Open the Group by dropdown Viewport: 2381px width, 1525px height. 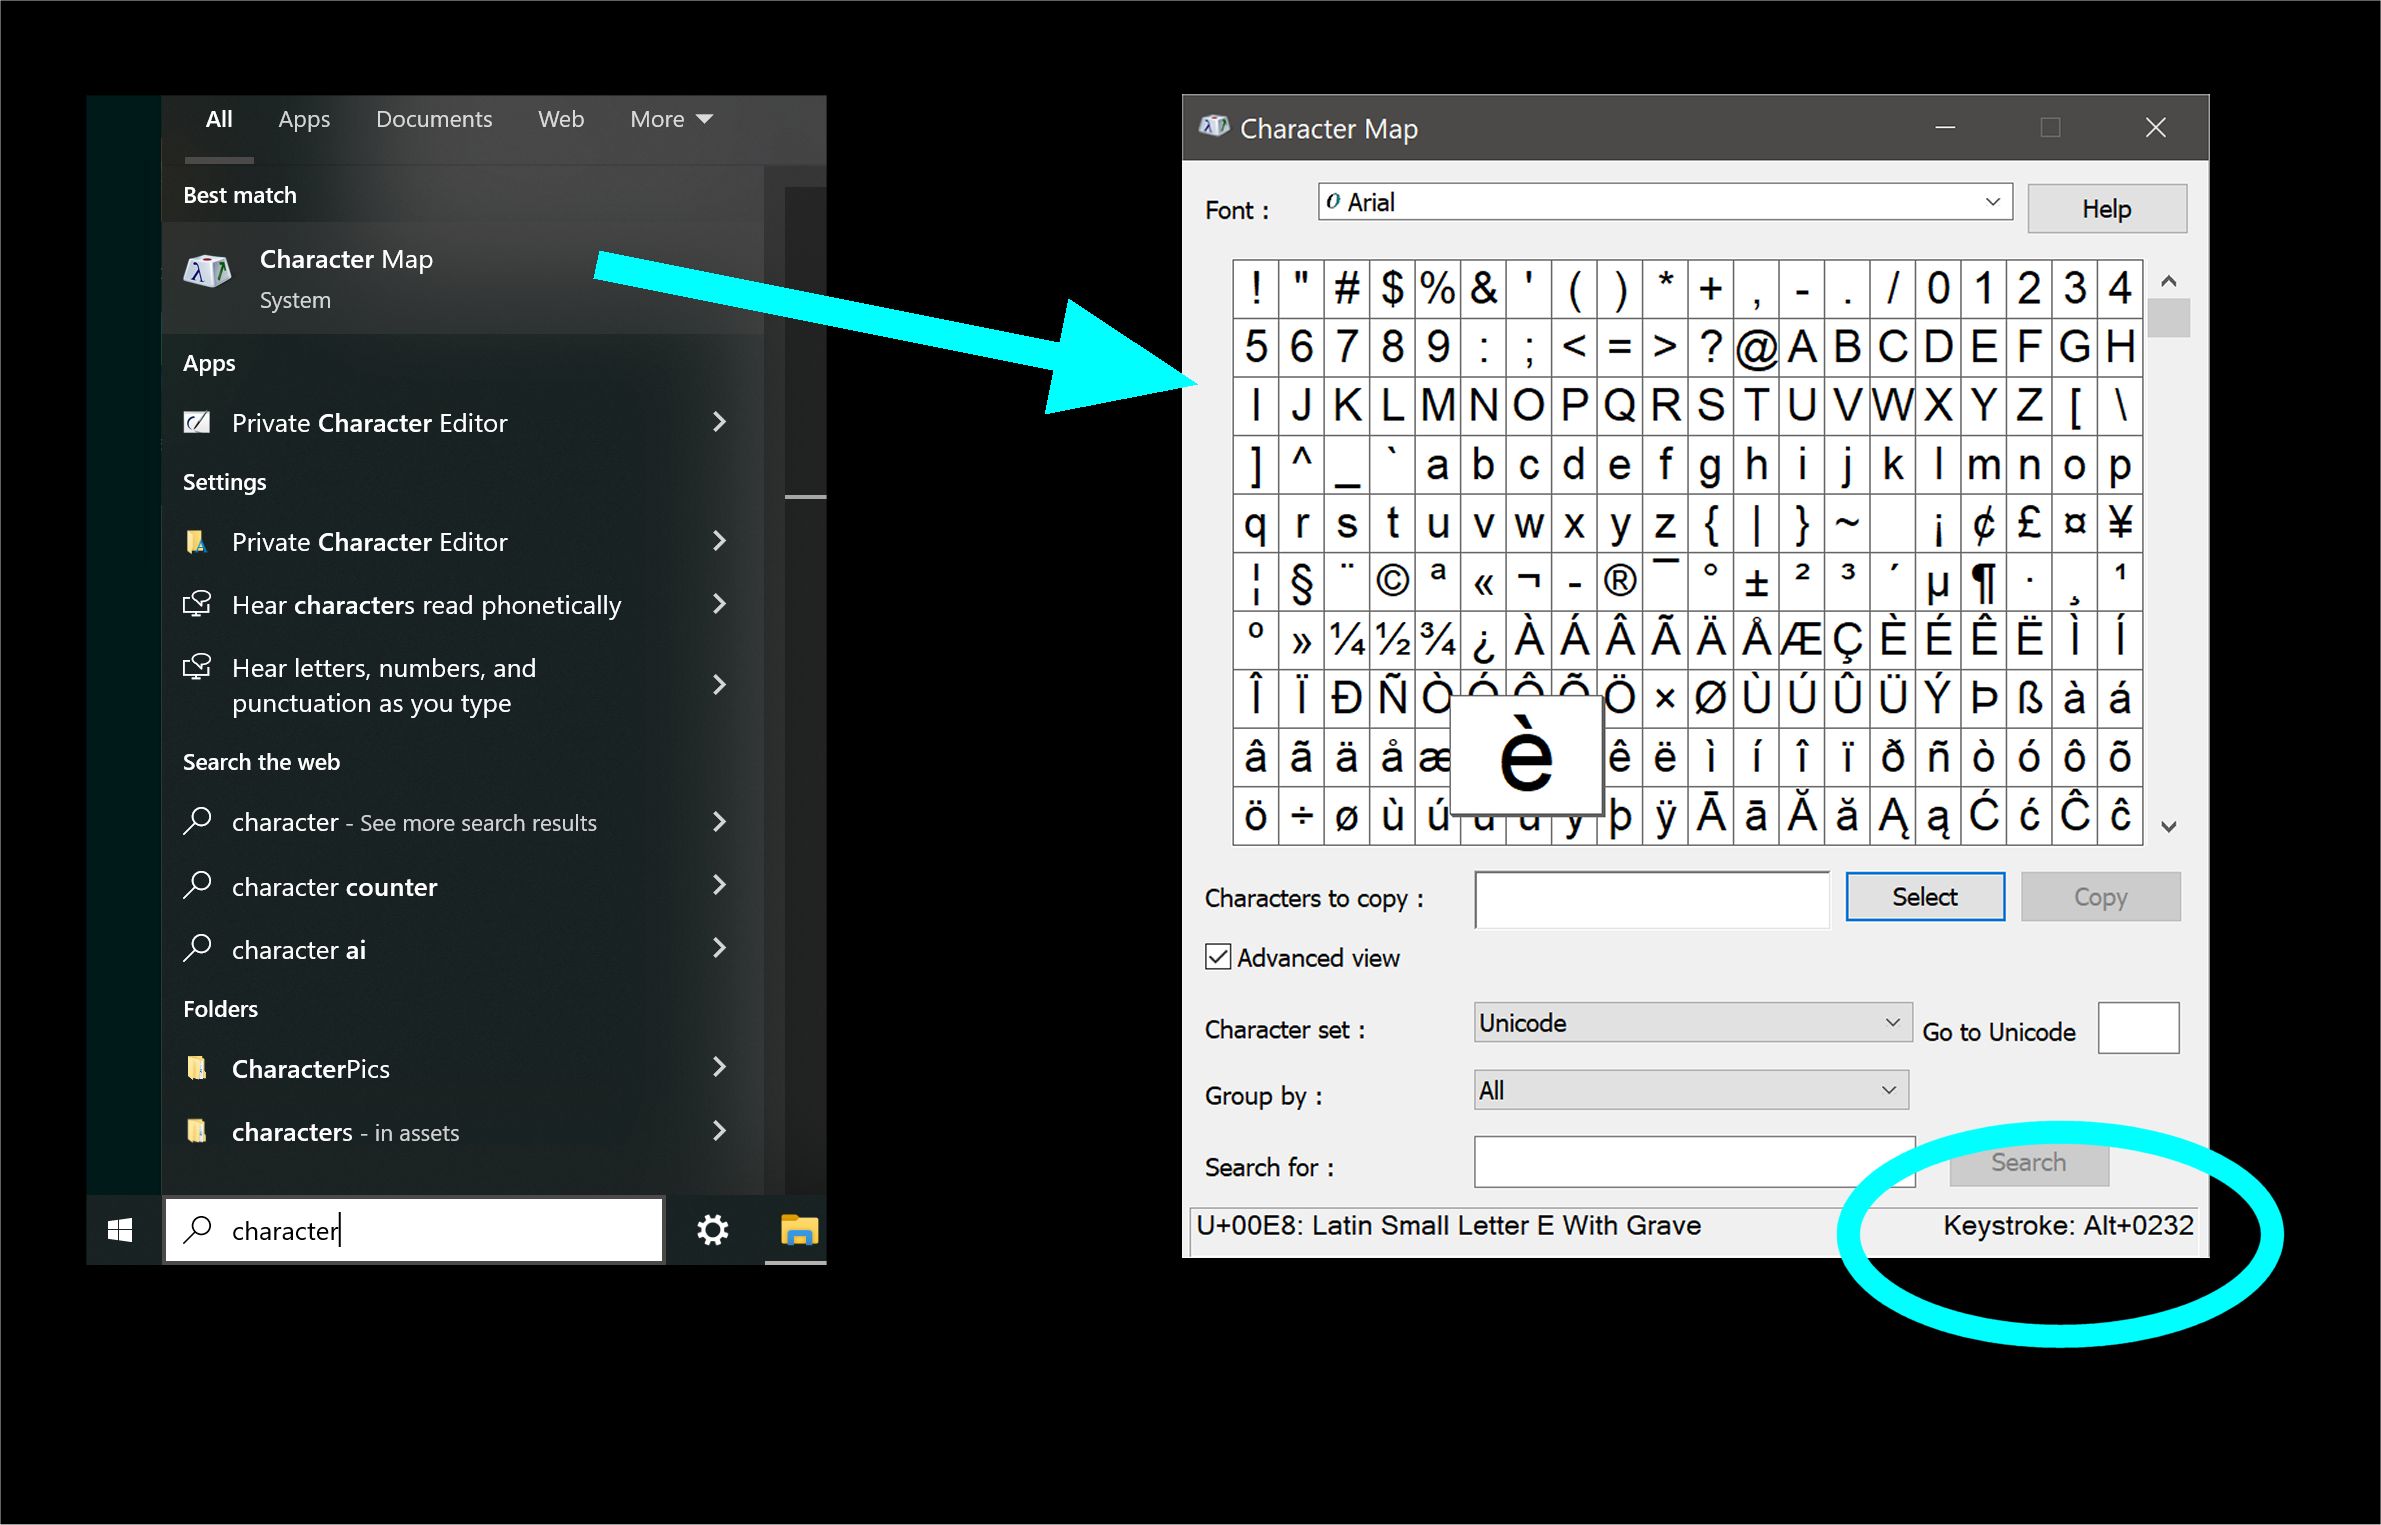(1691, 1090)
